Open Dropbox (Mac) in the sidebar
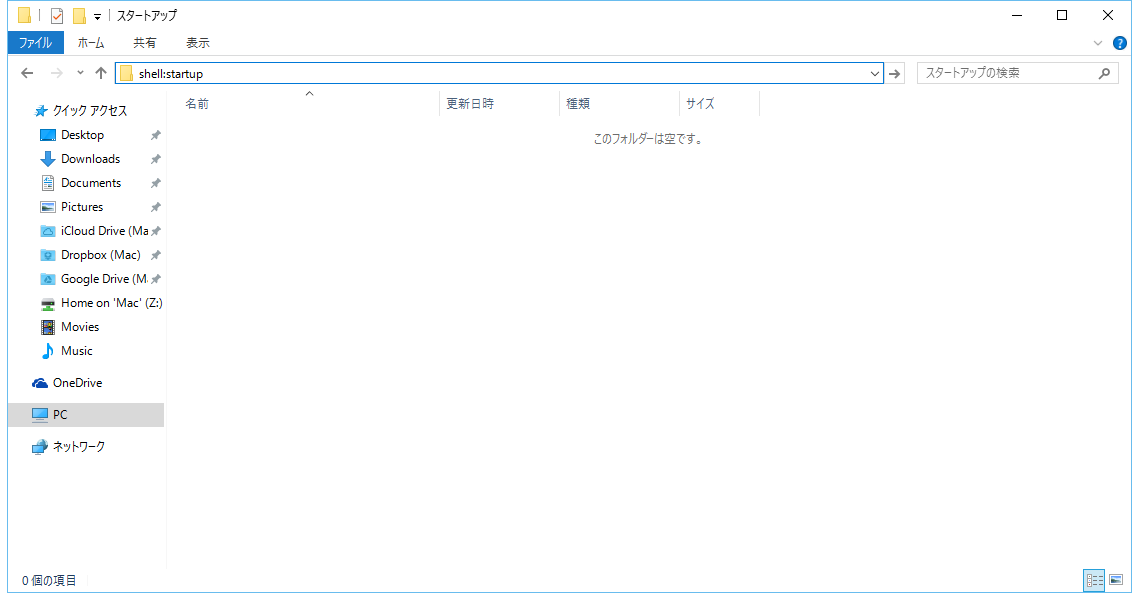The width and height of the screenshot is (1139, 600). click(101, 255)
